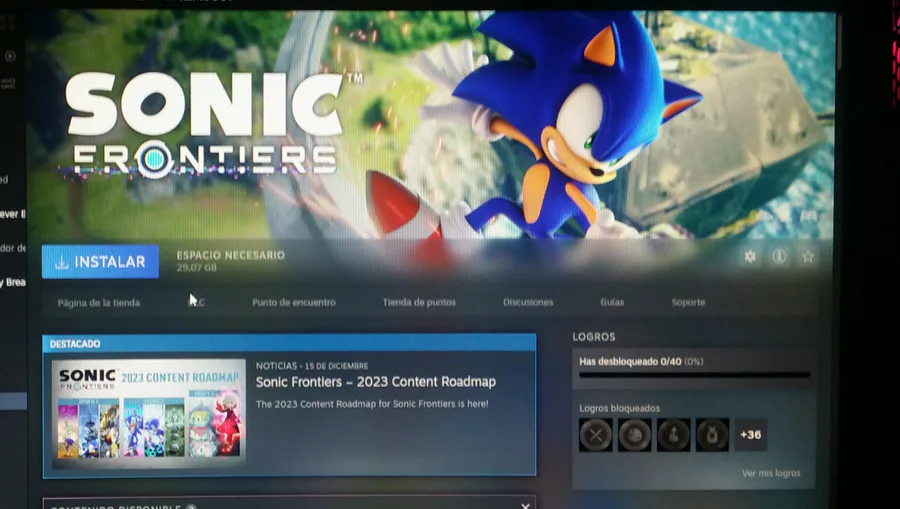This screenshot has height=509, width=900.
Task: Select the first locked achievement icon with X
Action: 596,434
